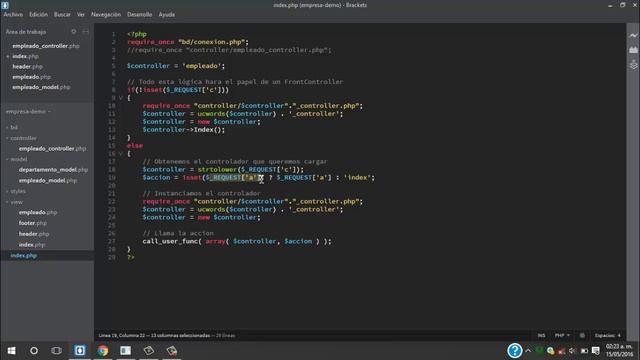The height and width of the screenshot is (360, 640).
Task: Switch to Brackets on the taskbar
Action: click(x=80, y=351)
